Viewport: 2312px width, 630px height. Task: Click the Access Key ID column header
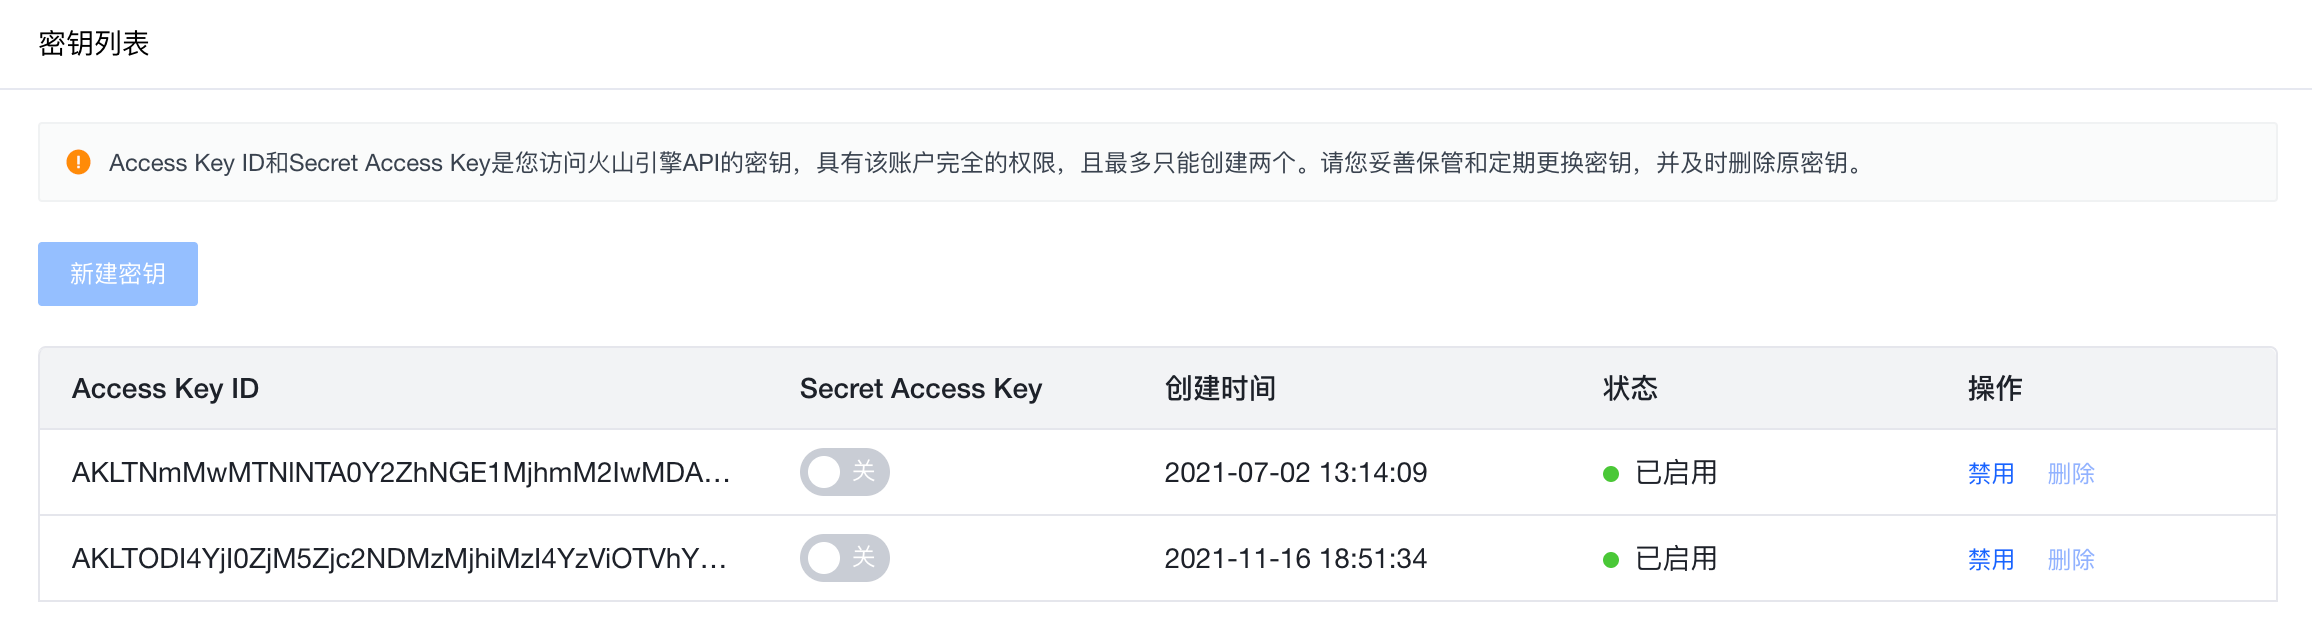[x=165, y=388]
